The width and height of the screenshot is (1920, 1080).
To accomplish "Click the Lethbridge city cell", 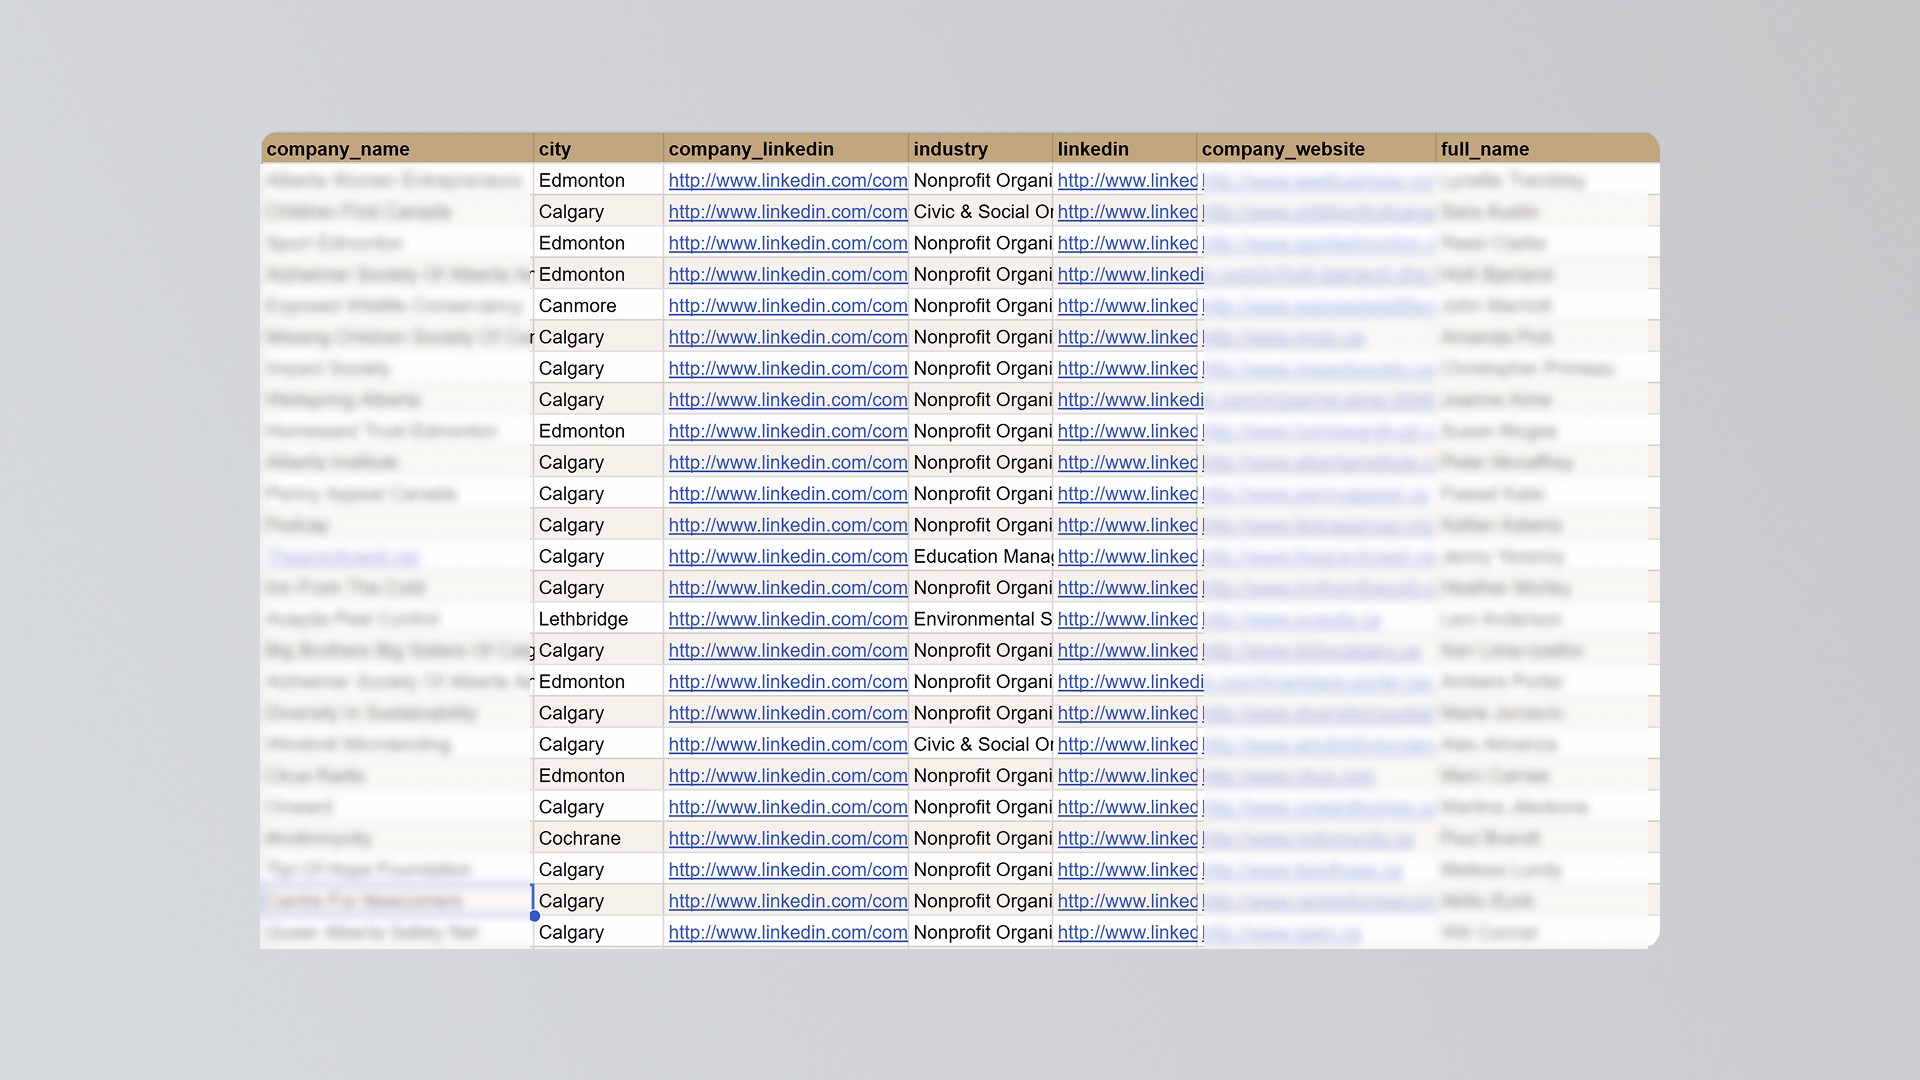I will point(583,619).
